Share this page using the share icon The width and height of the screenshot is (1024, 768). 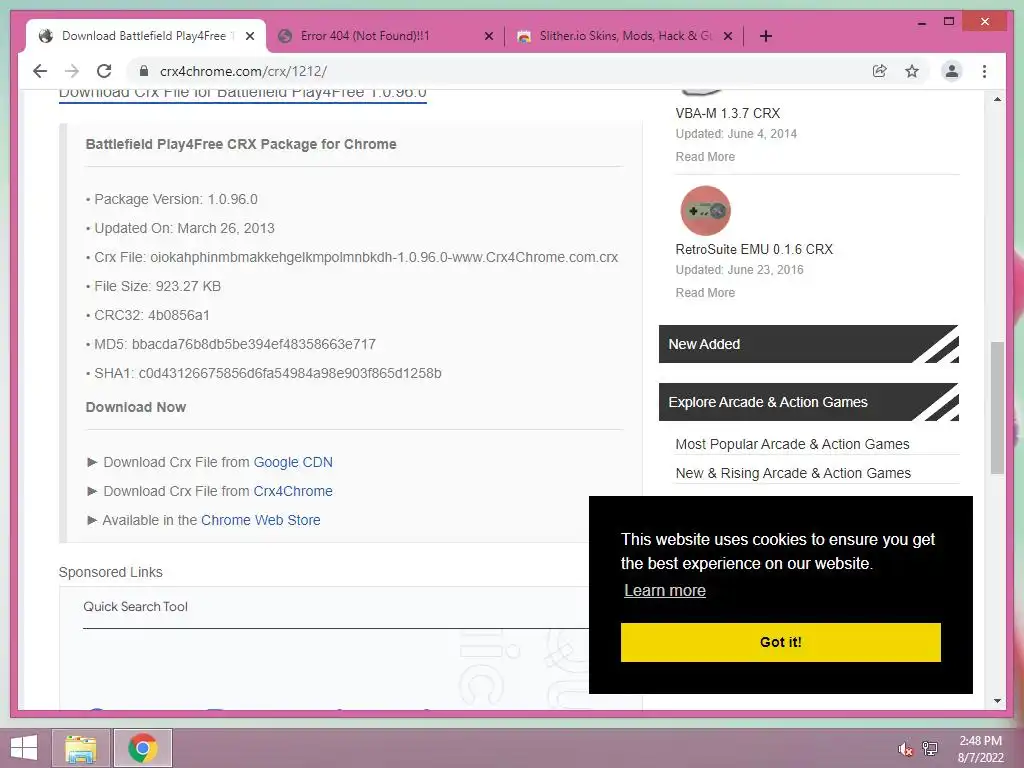880,71
